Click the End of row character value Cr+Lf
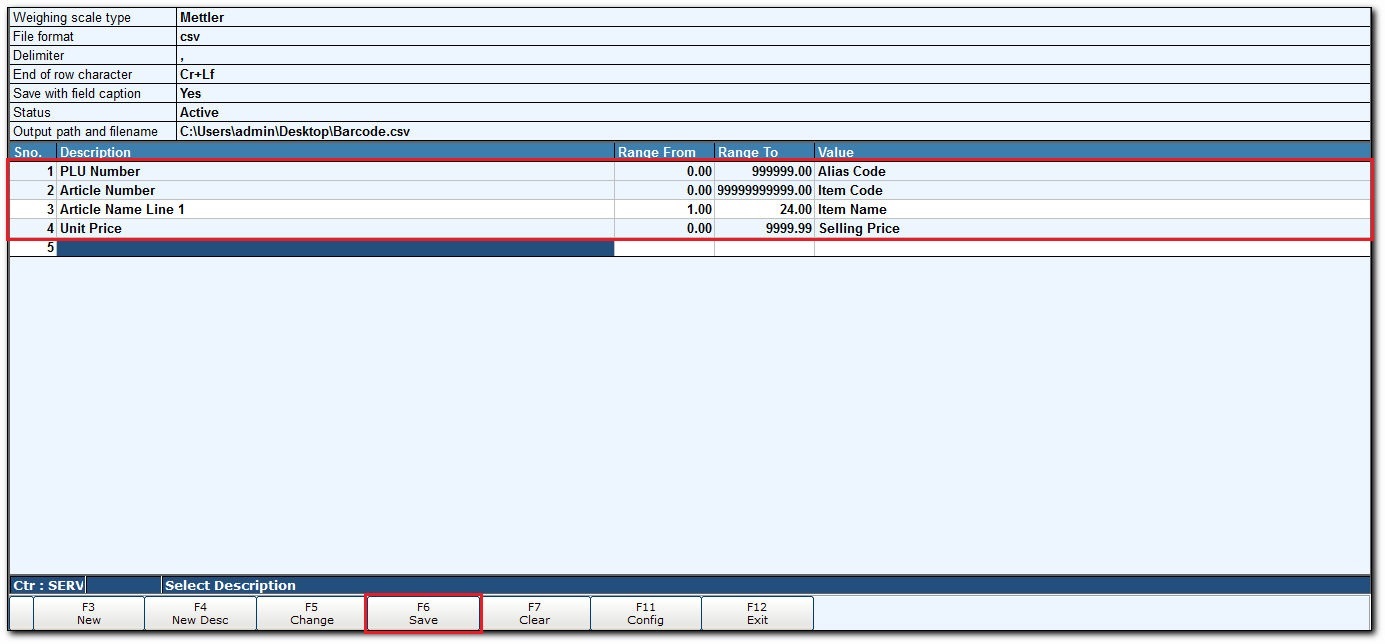1385x644 pixels. coord(197,74)
